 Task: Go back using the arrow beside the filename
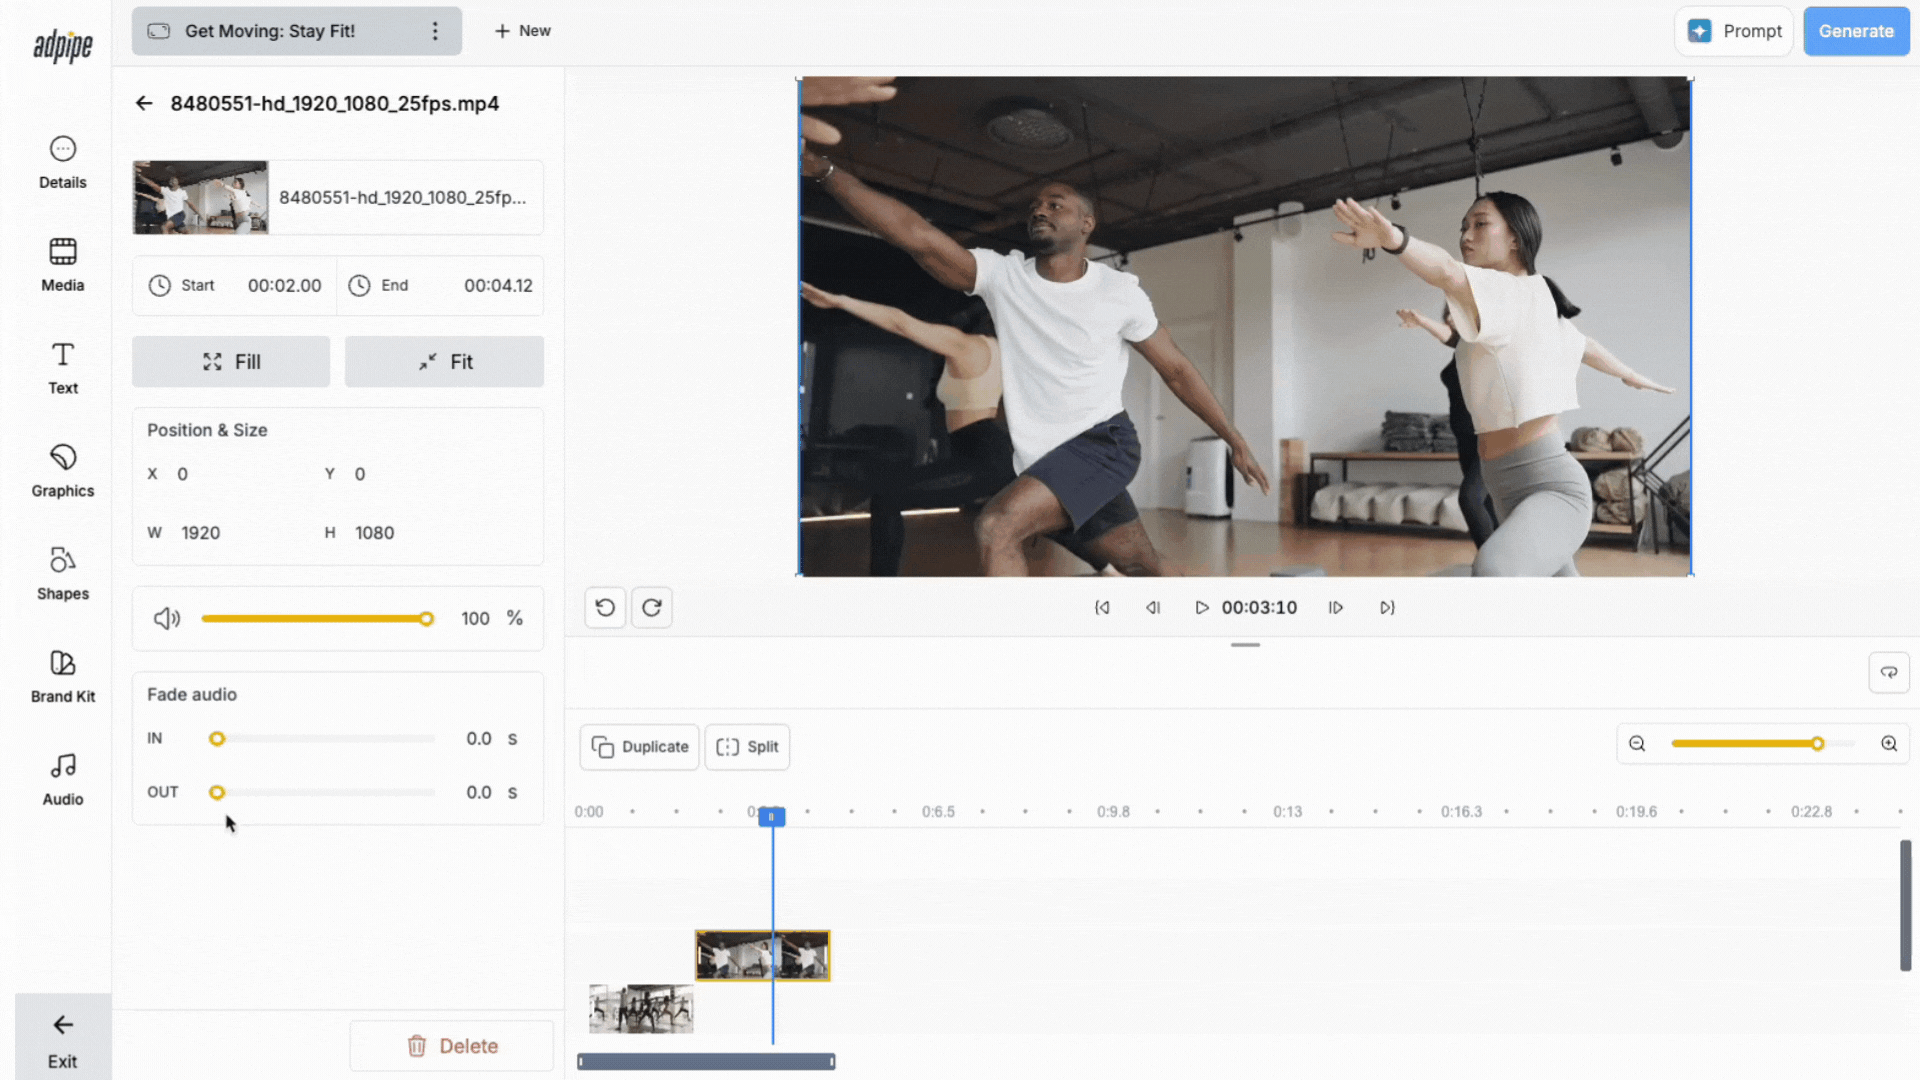click(x=144, y=104)
